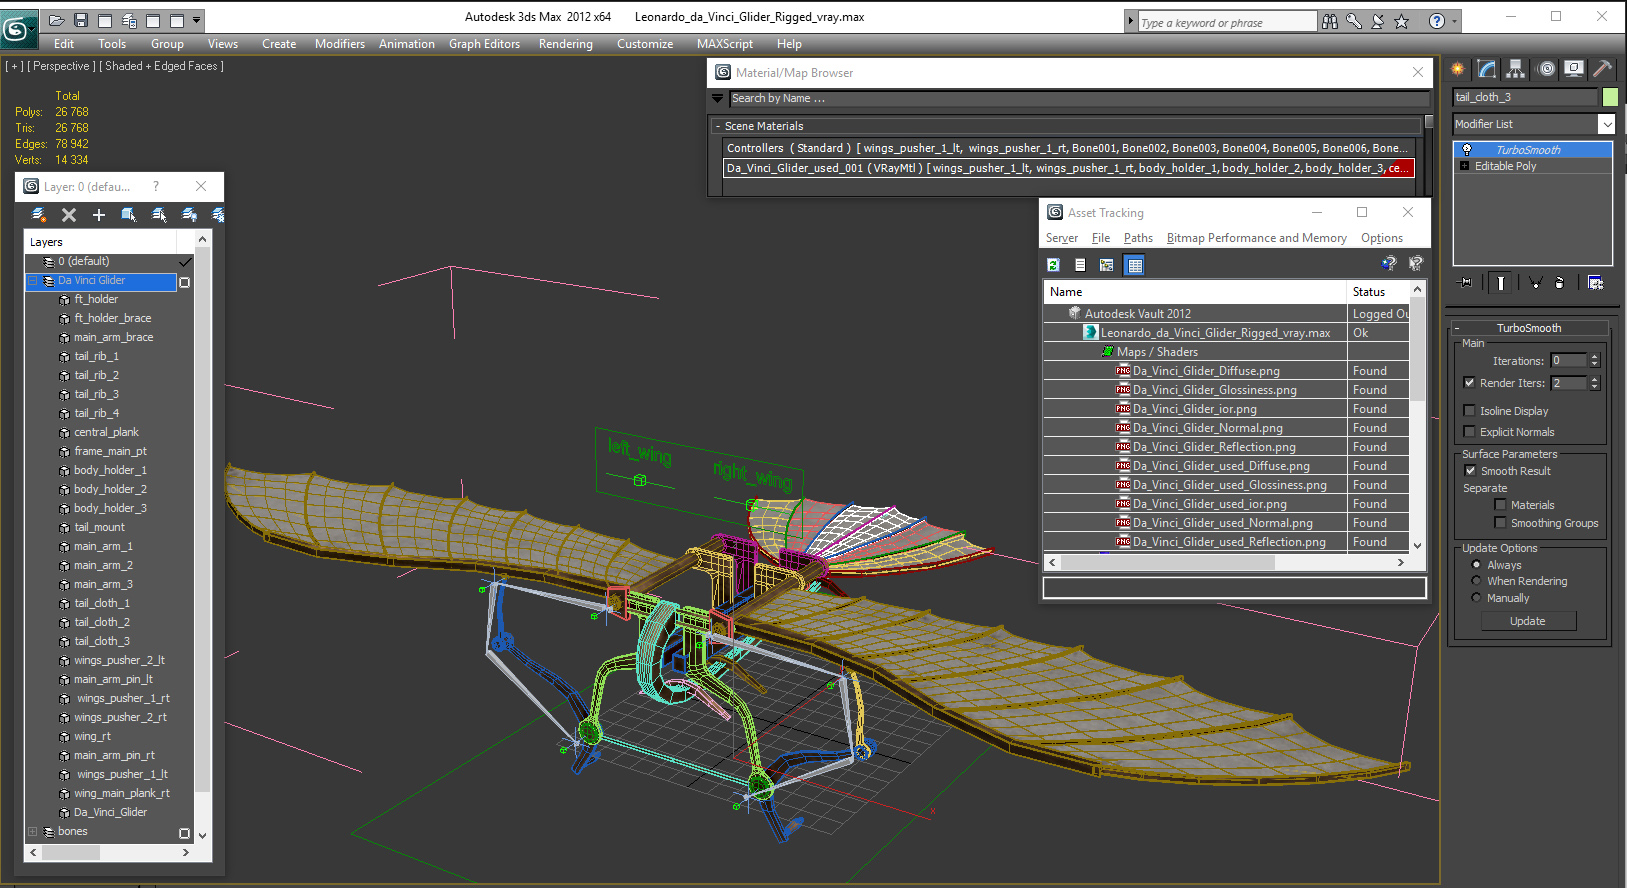
Task: Open the Hierarchy command panel icon
Action: coord(1516,69)
